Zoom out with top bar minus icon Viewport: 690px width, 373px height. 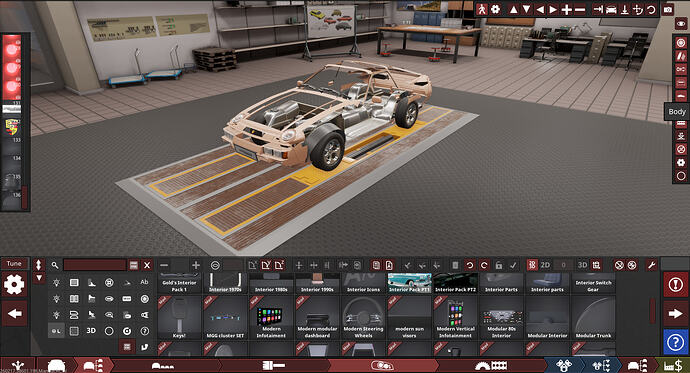[580, 9]
